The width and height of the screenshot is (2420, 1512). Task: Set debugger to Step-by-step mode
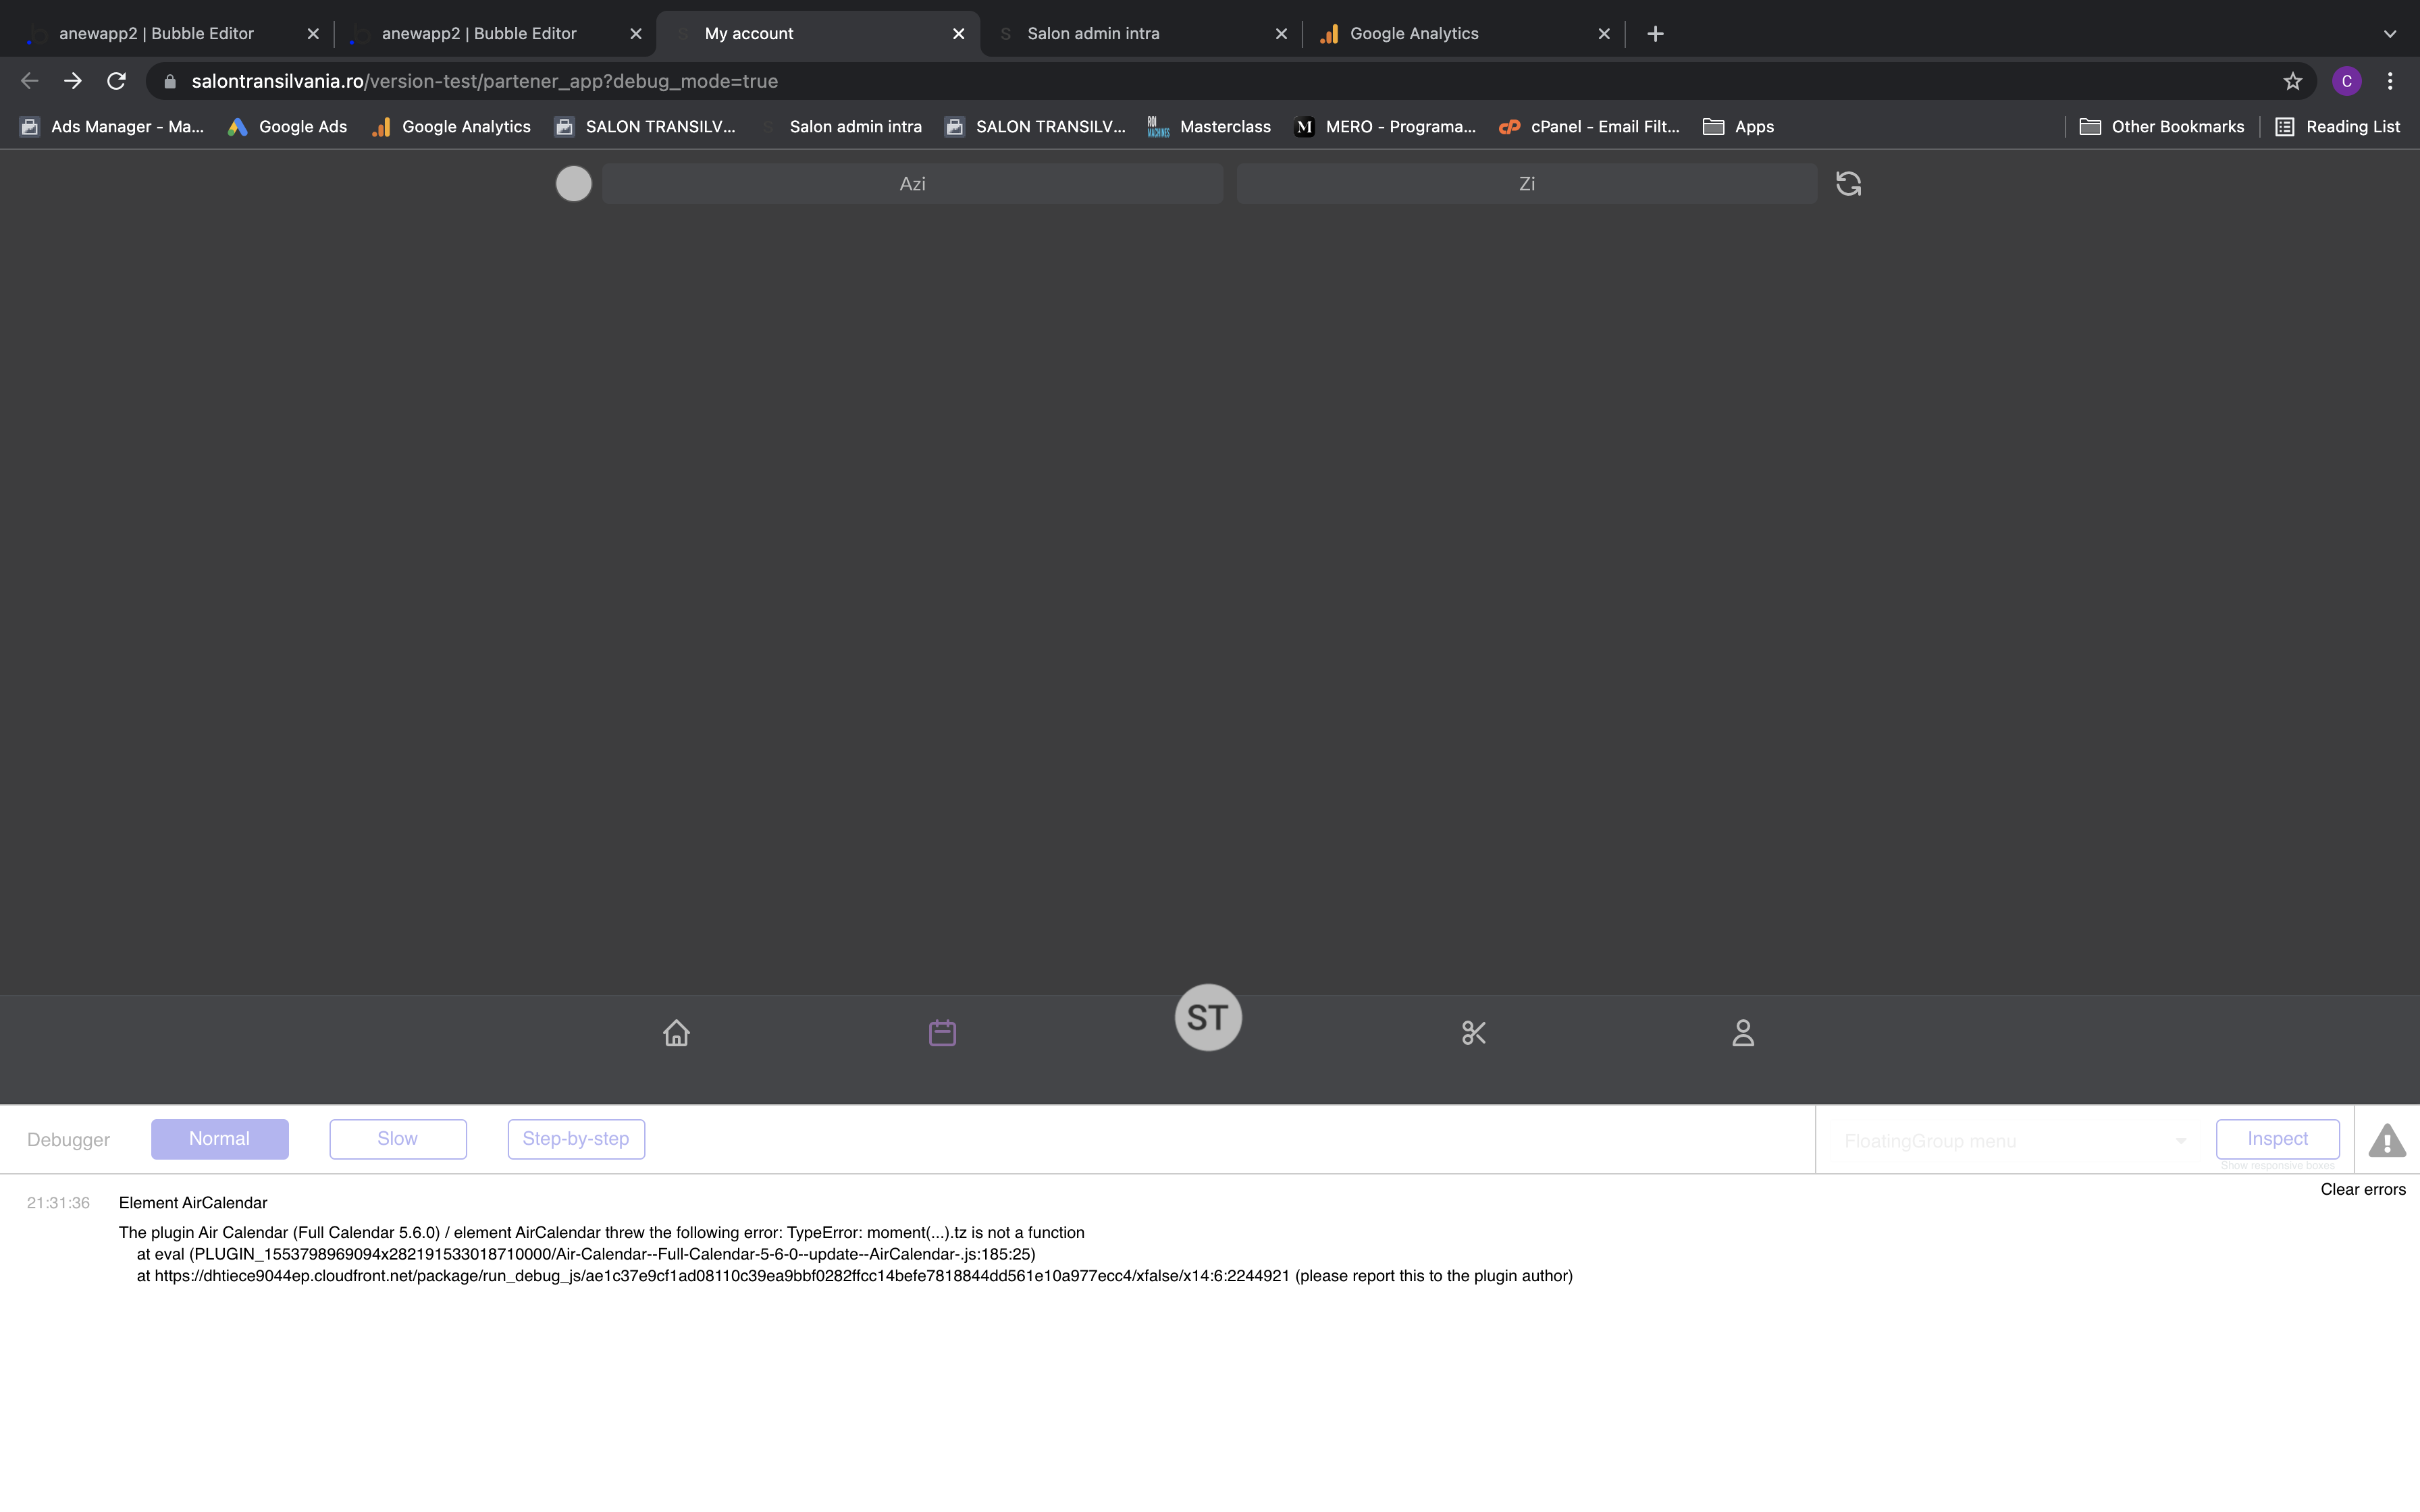(x=576, y=1139)
